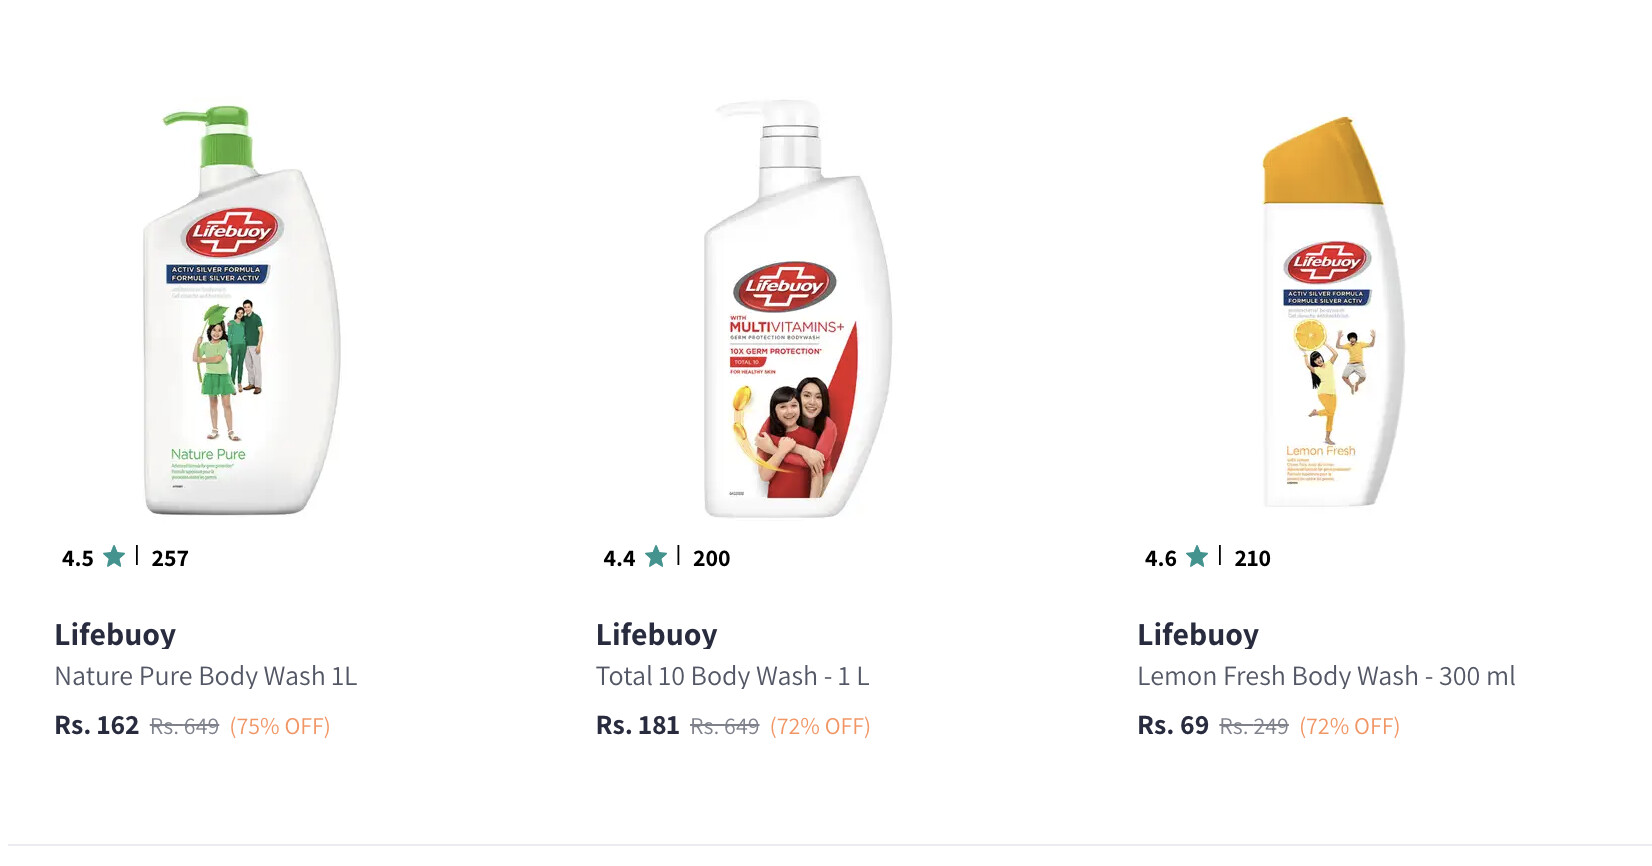
Task: Click the 257 ratings count
Action: 170,558
